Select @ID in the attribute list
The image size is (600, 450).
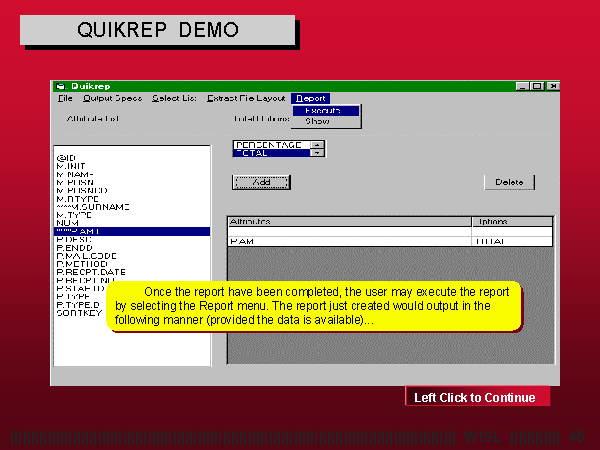(x=66, y=158)
